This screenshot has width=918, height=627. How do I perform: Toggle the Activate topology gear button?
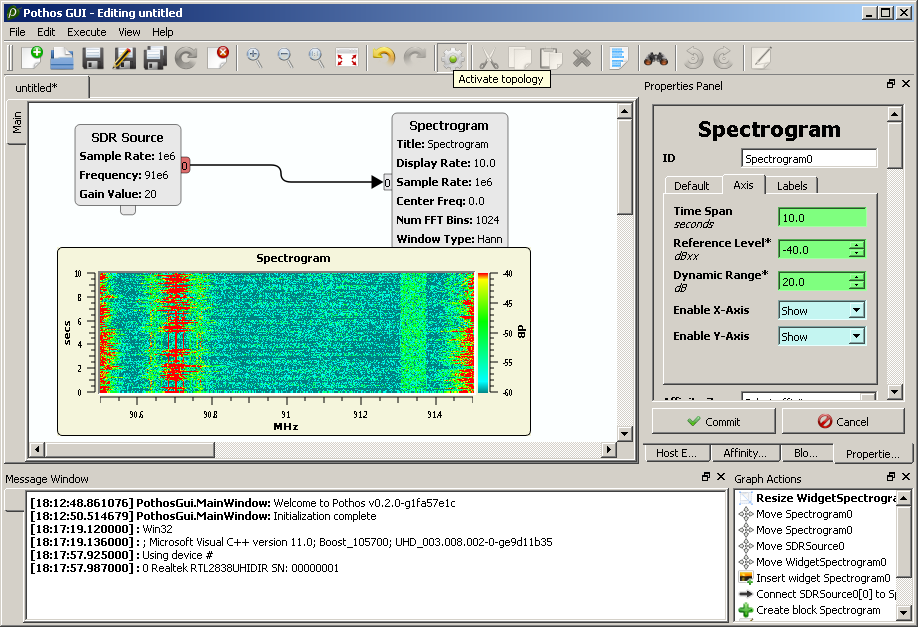click(x=452, y=57)
